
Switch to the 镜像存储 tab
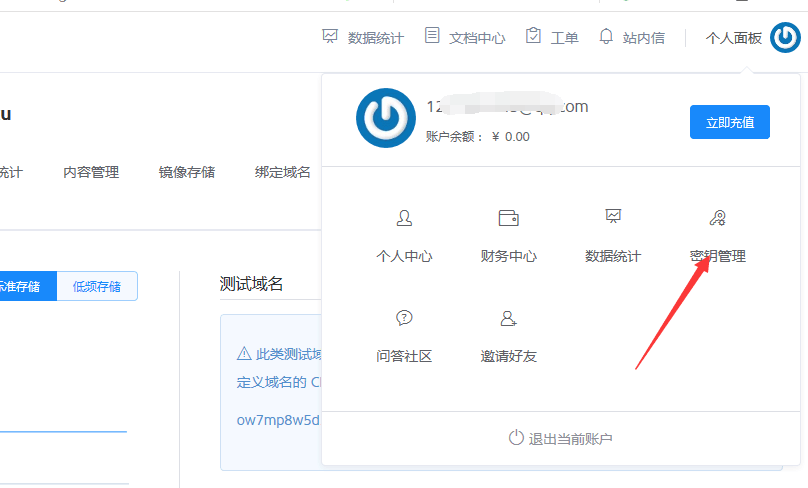(x=186, y=172)
